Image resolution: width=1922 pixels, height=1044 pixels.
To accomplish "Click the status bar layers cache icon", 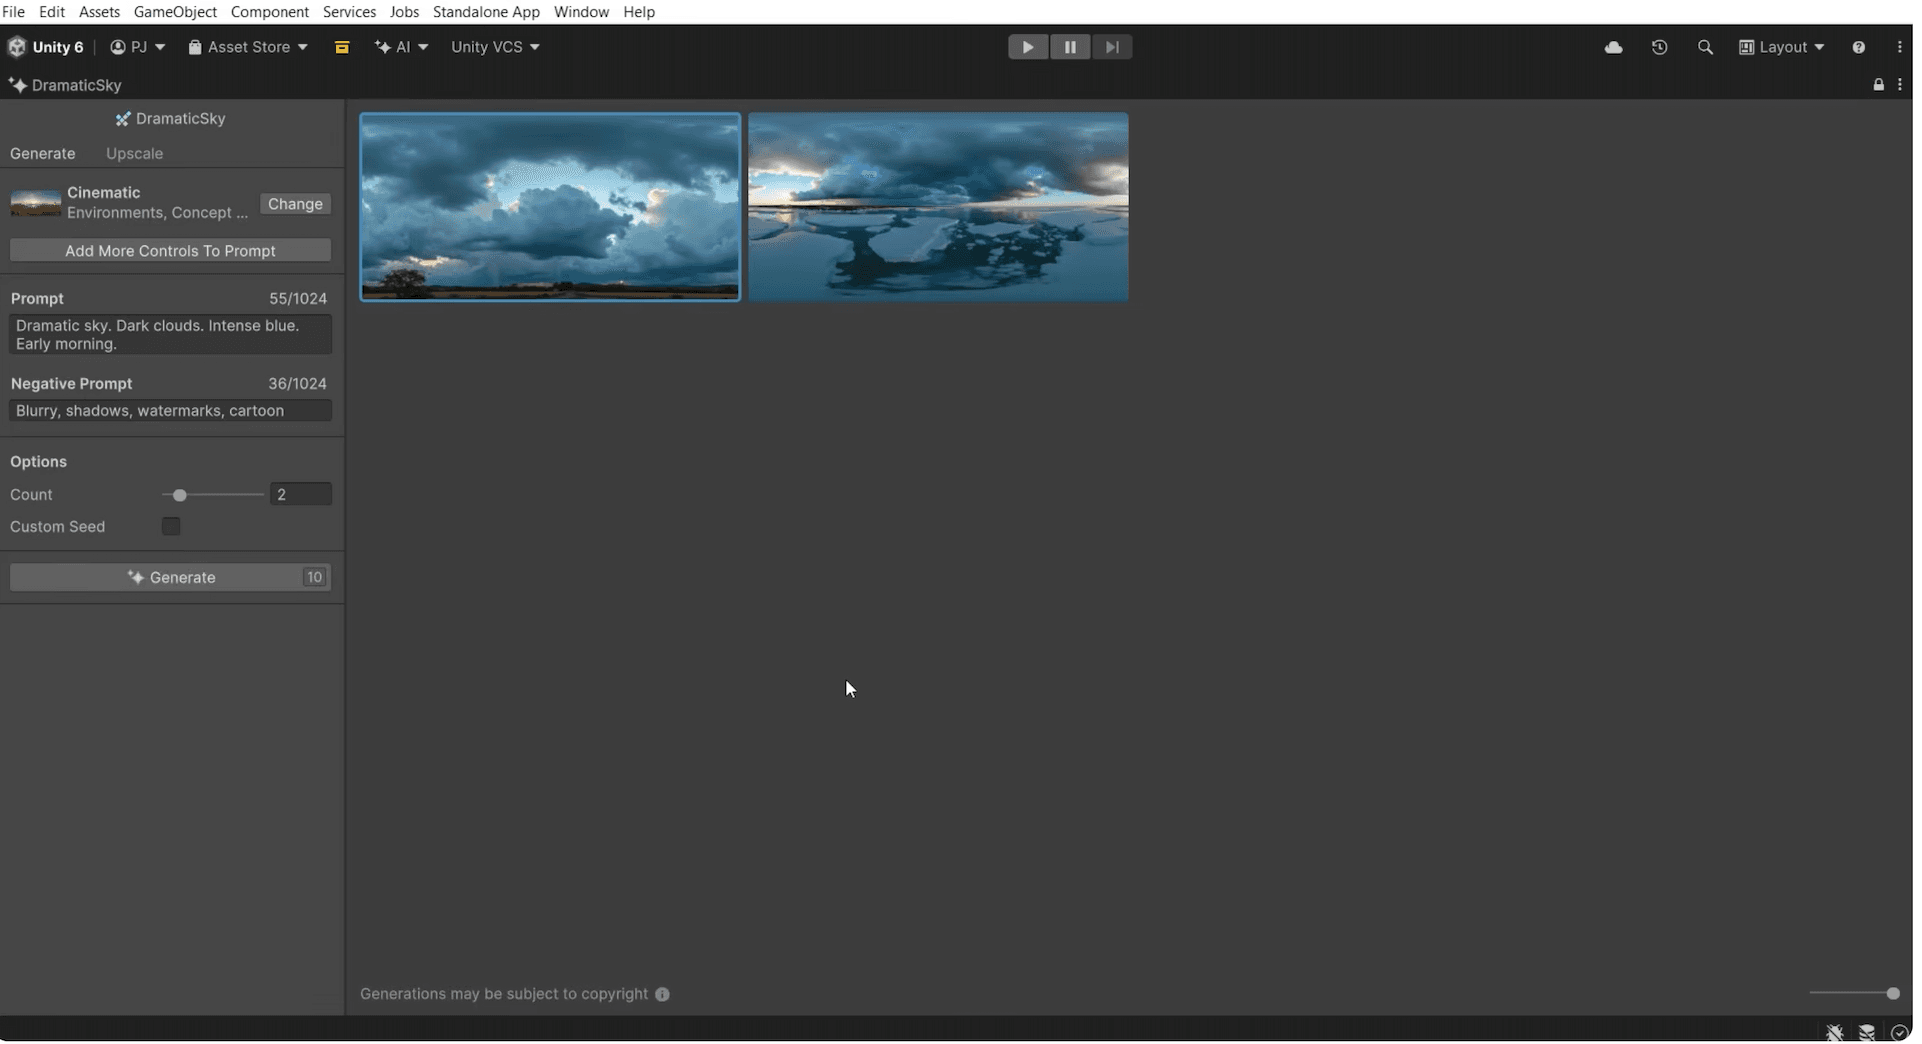I will coord(1867,1033).
